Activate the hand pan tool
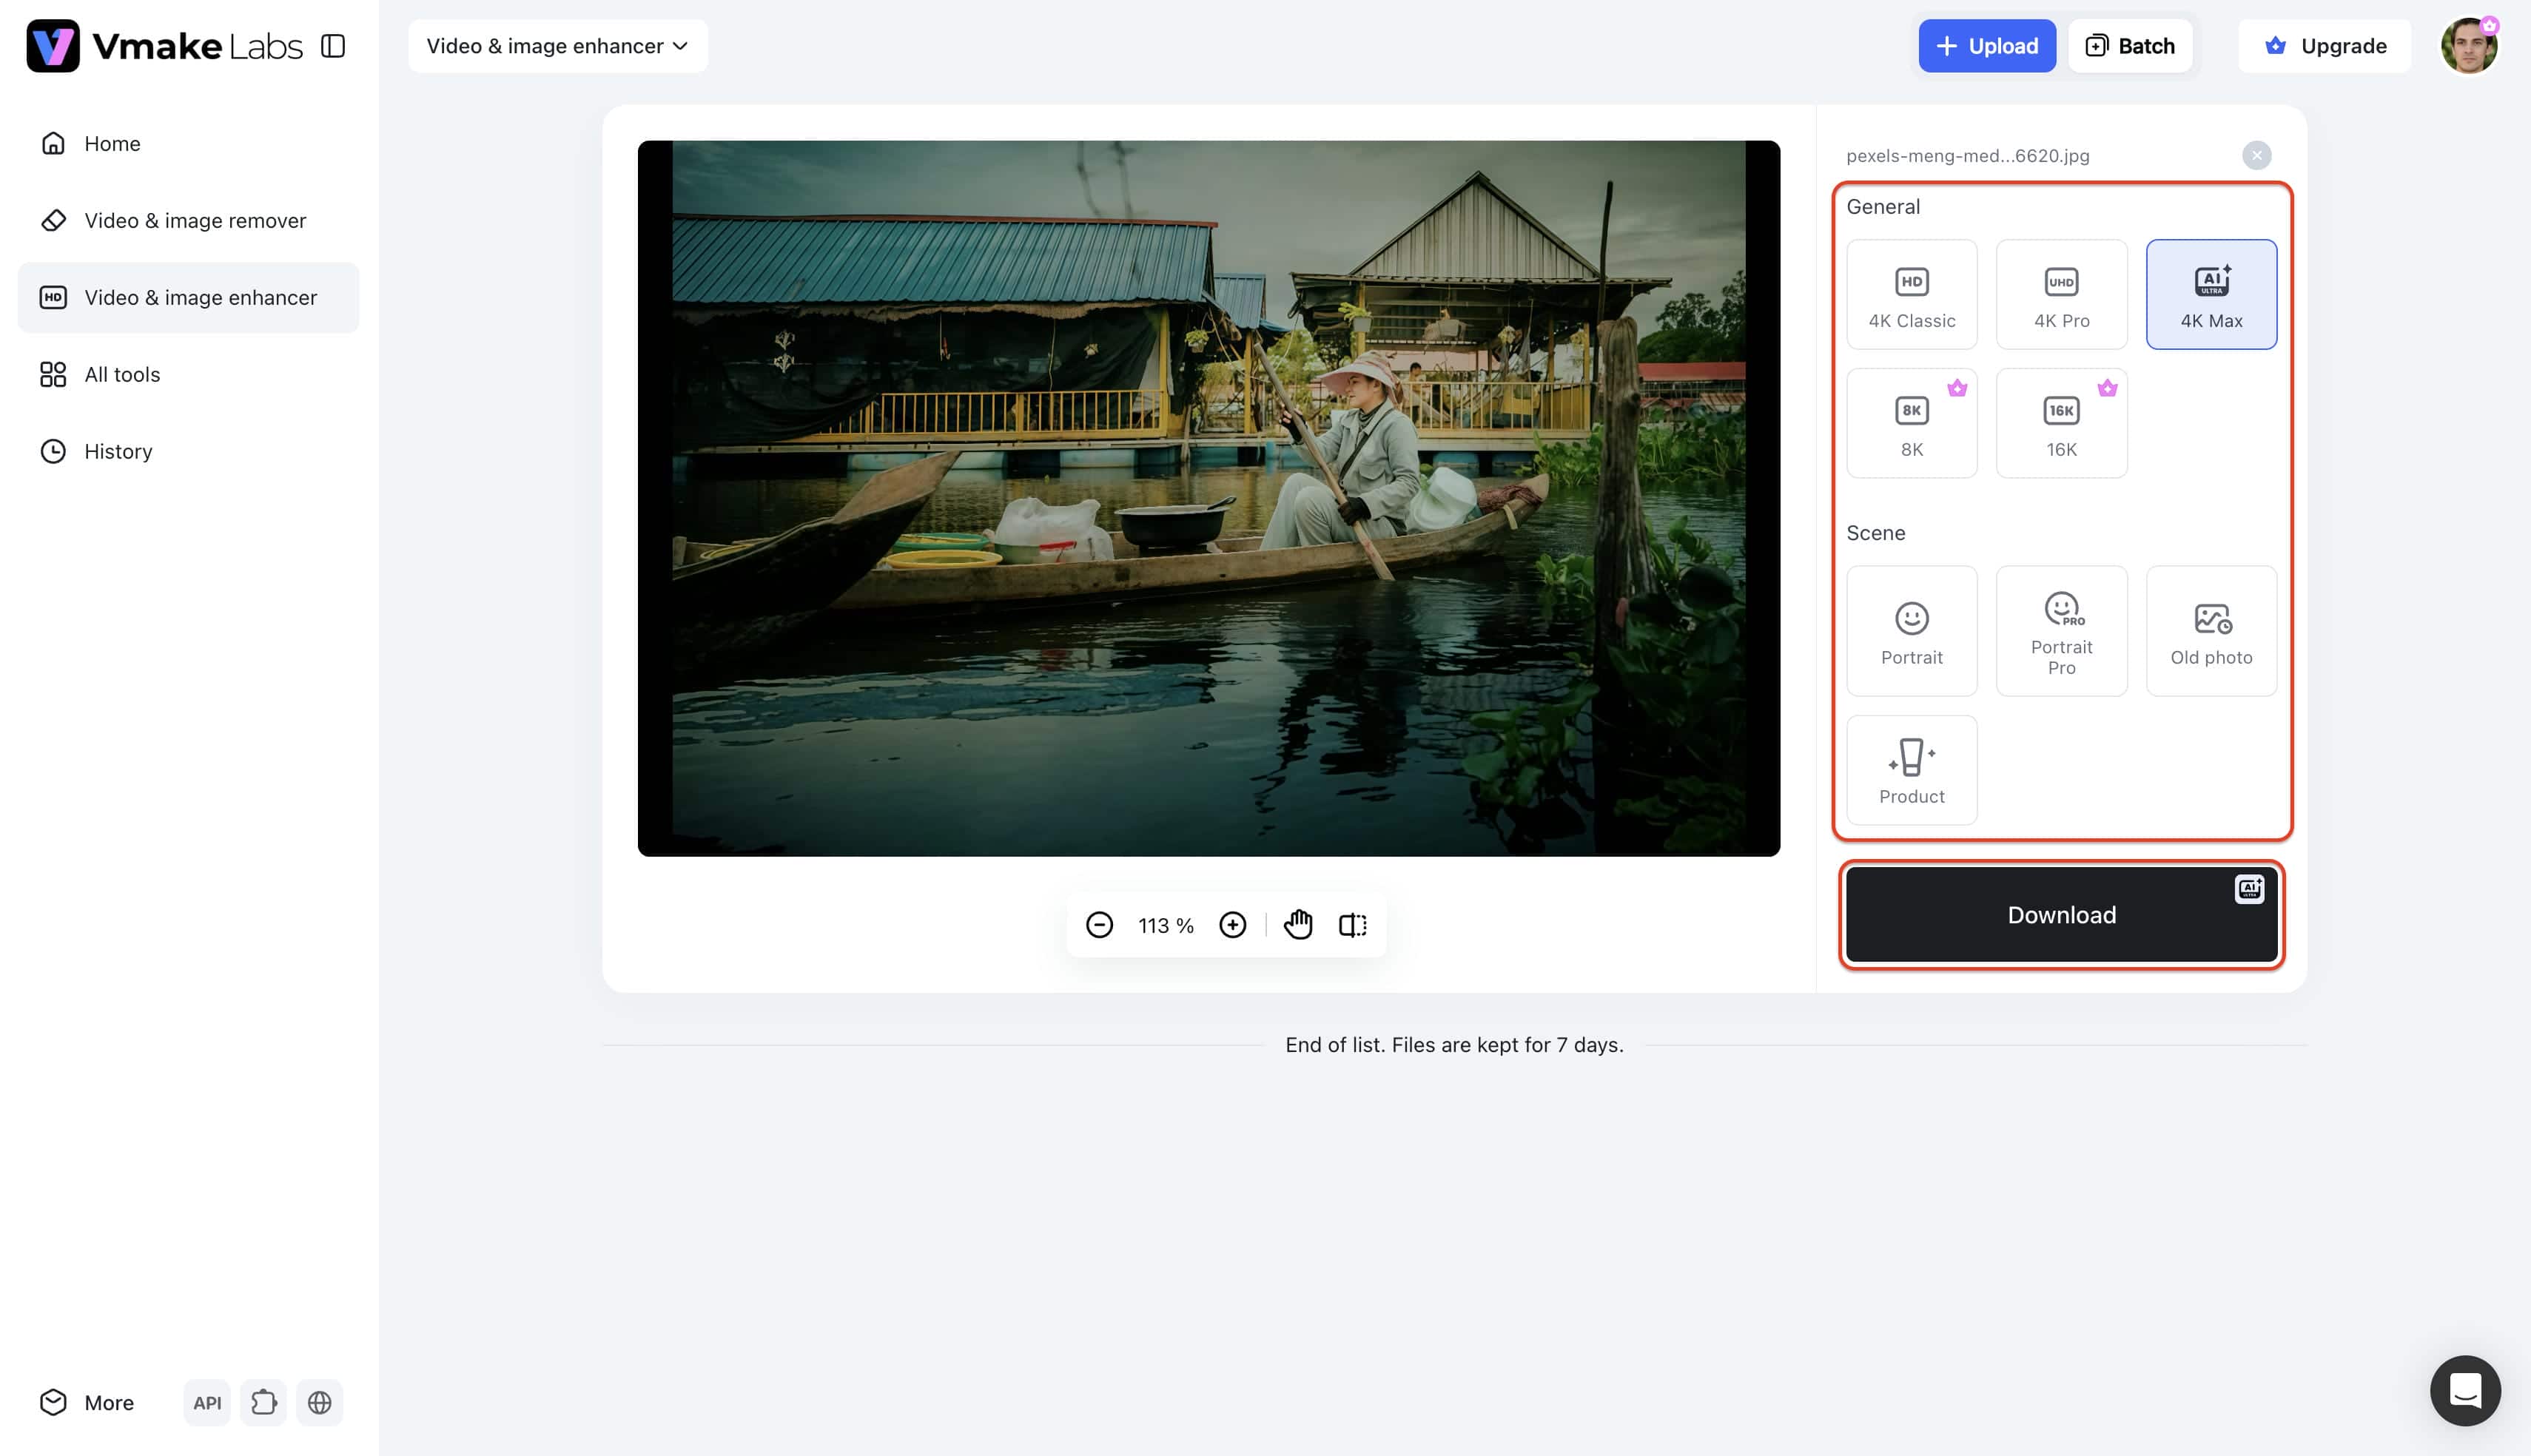The width and height of the screenshot is (2531, 1456). pos(1298,925)
